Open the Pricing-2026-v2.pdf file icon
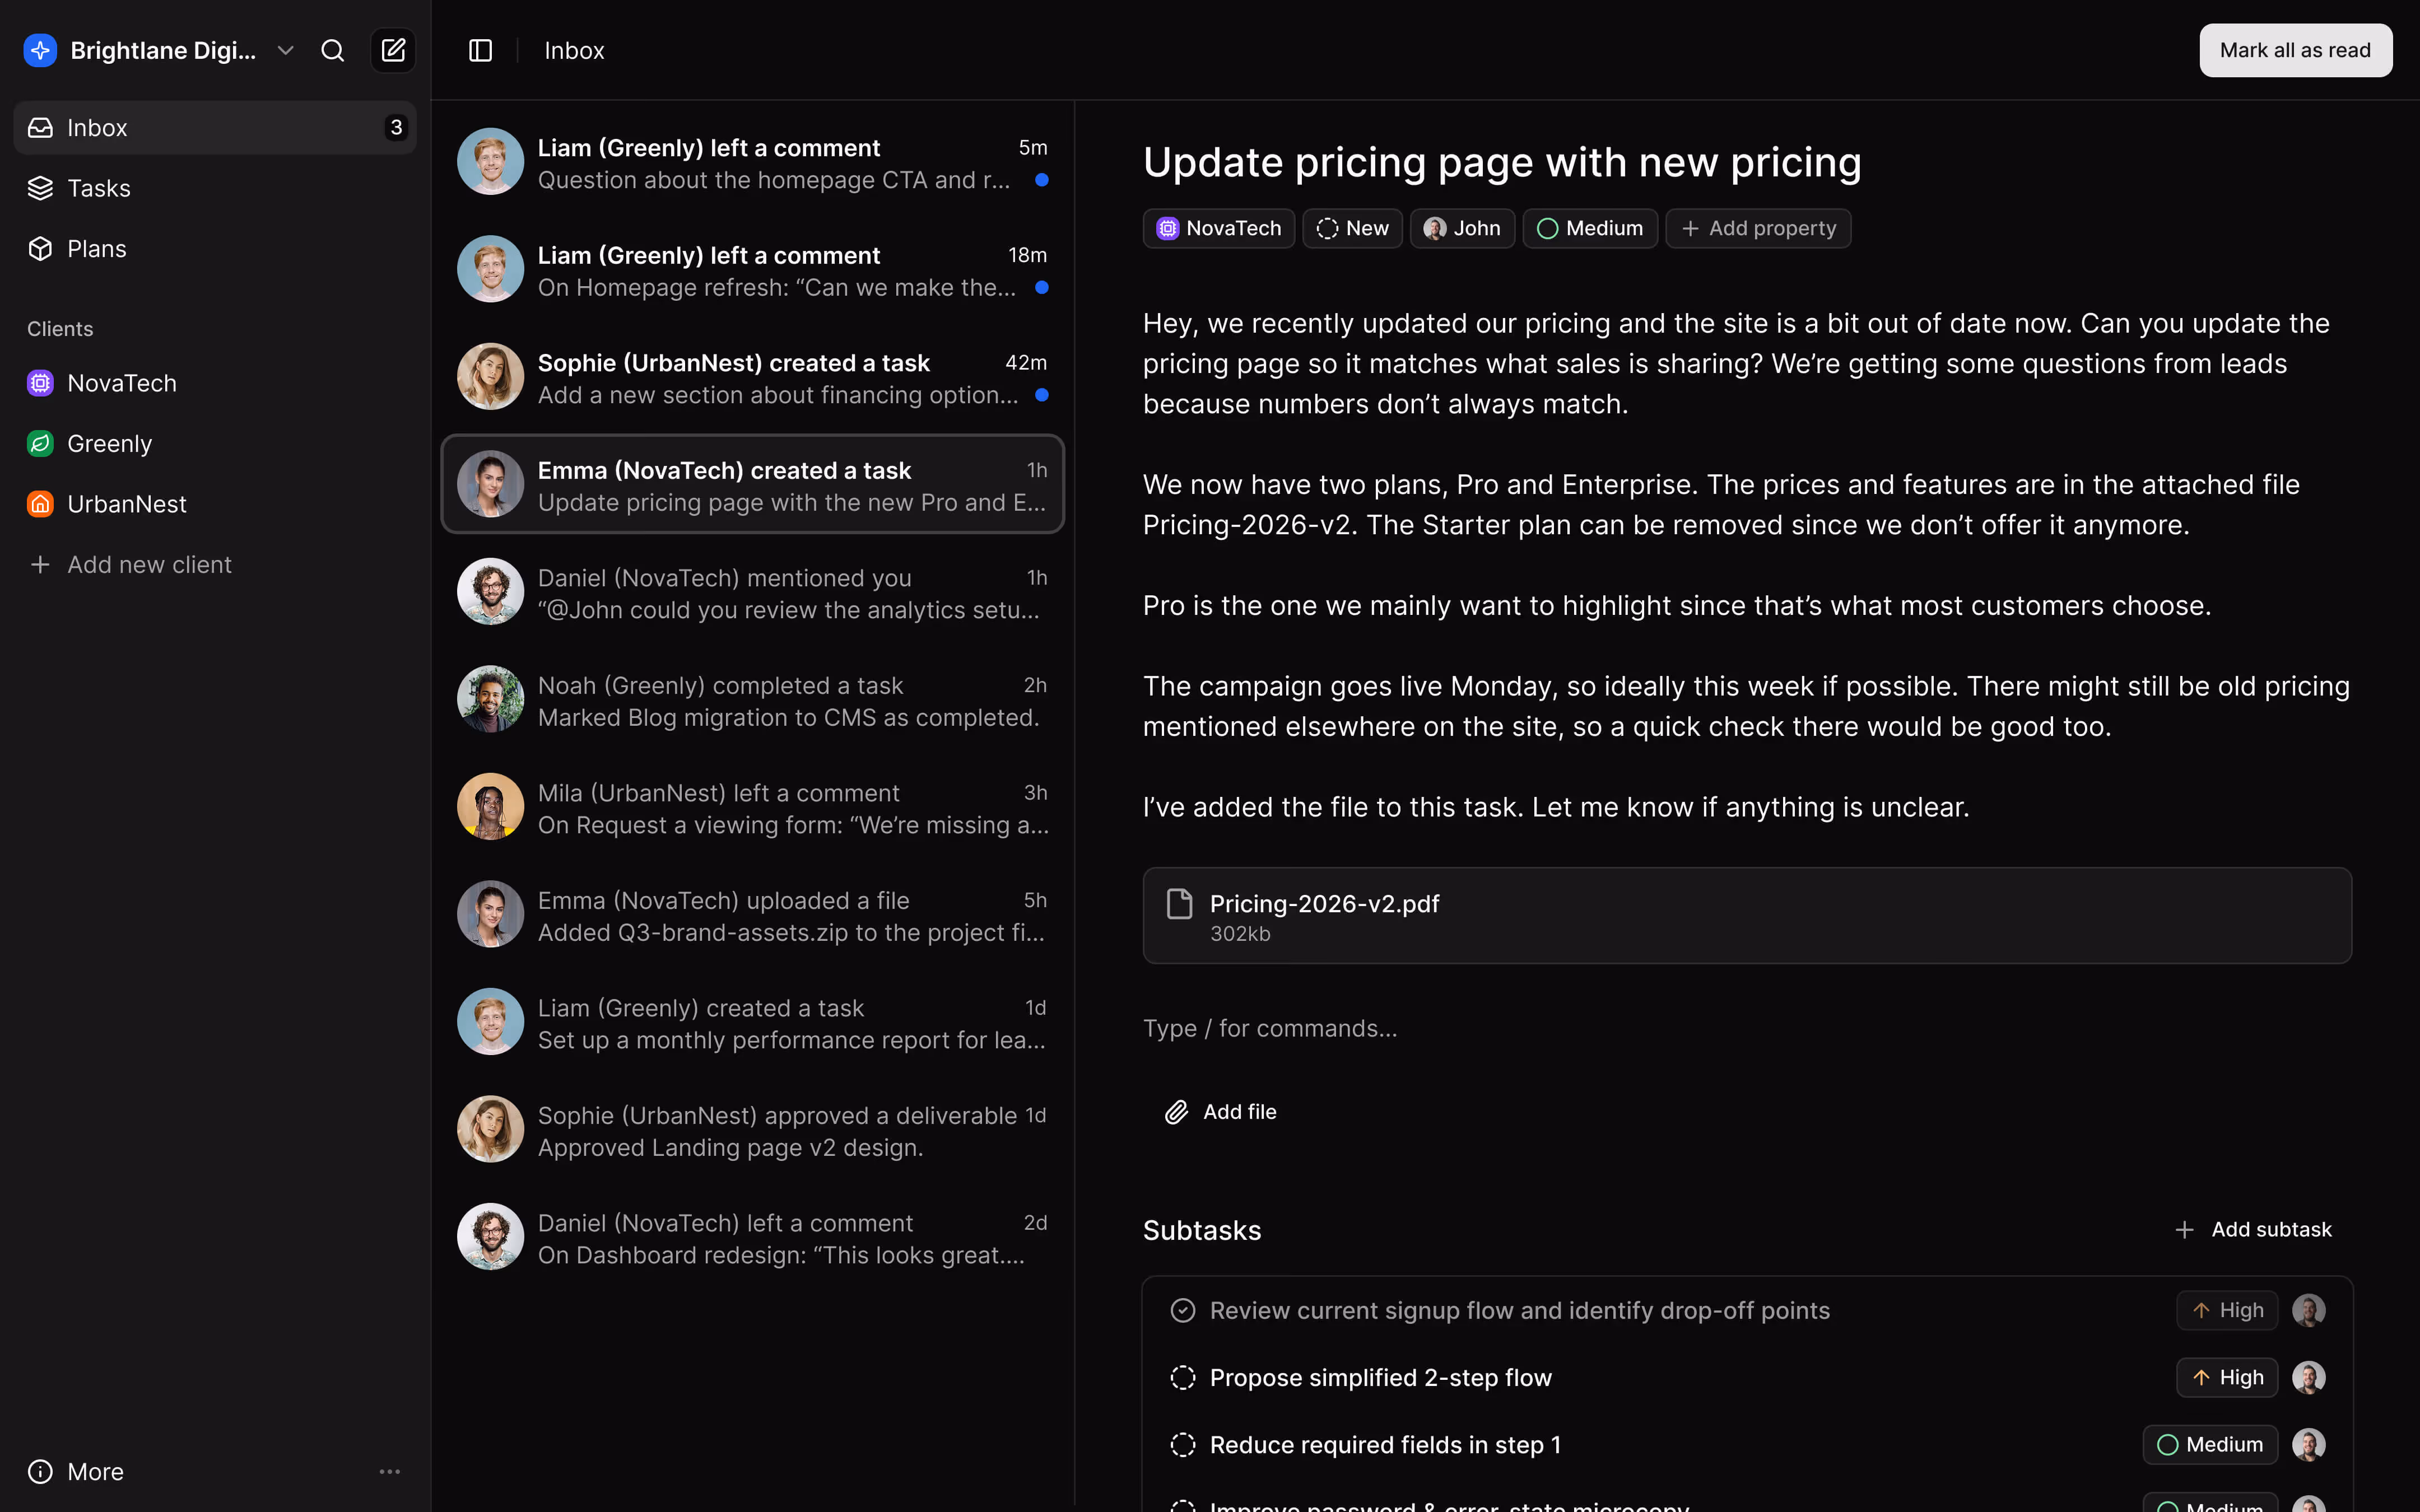Viewport: 2420px width, 1512px height. (x=1179, y=903)
